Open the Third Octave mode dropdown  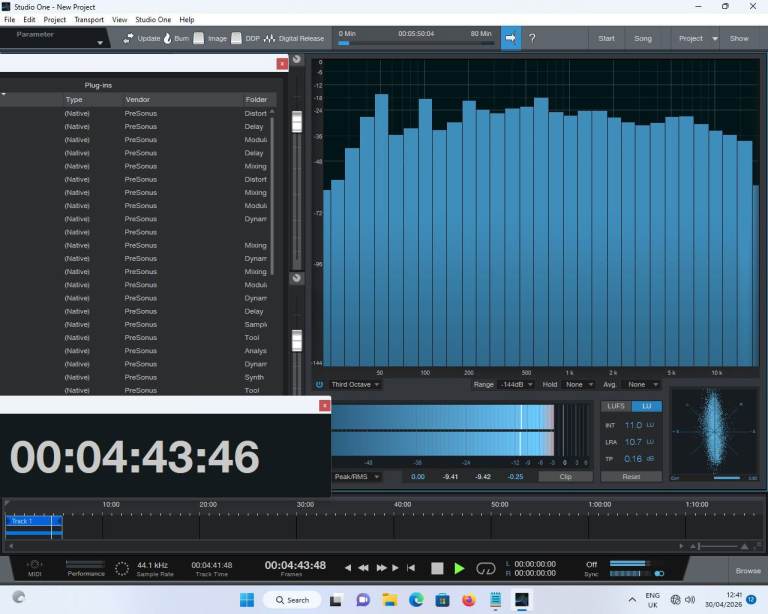pos(355,384)
